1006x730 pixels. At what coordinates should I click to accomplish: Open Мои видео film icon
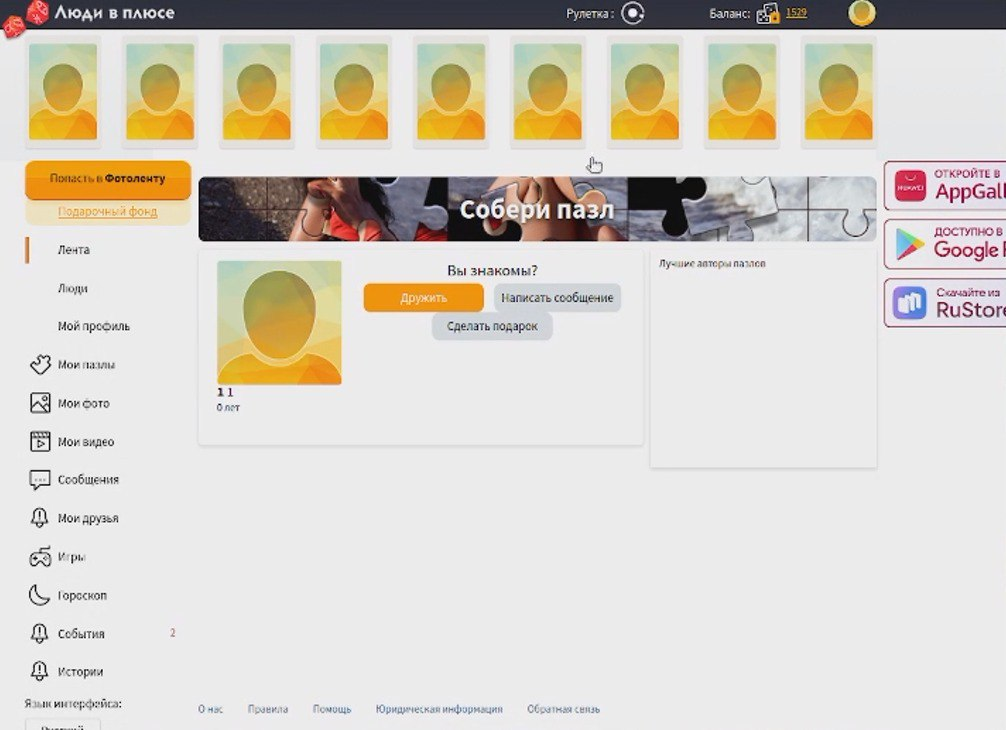point(40,441)
